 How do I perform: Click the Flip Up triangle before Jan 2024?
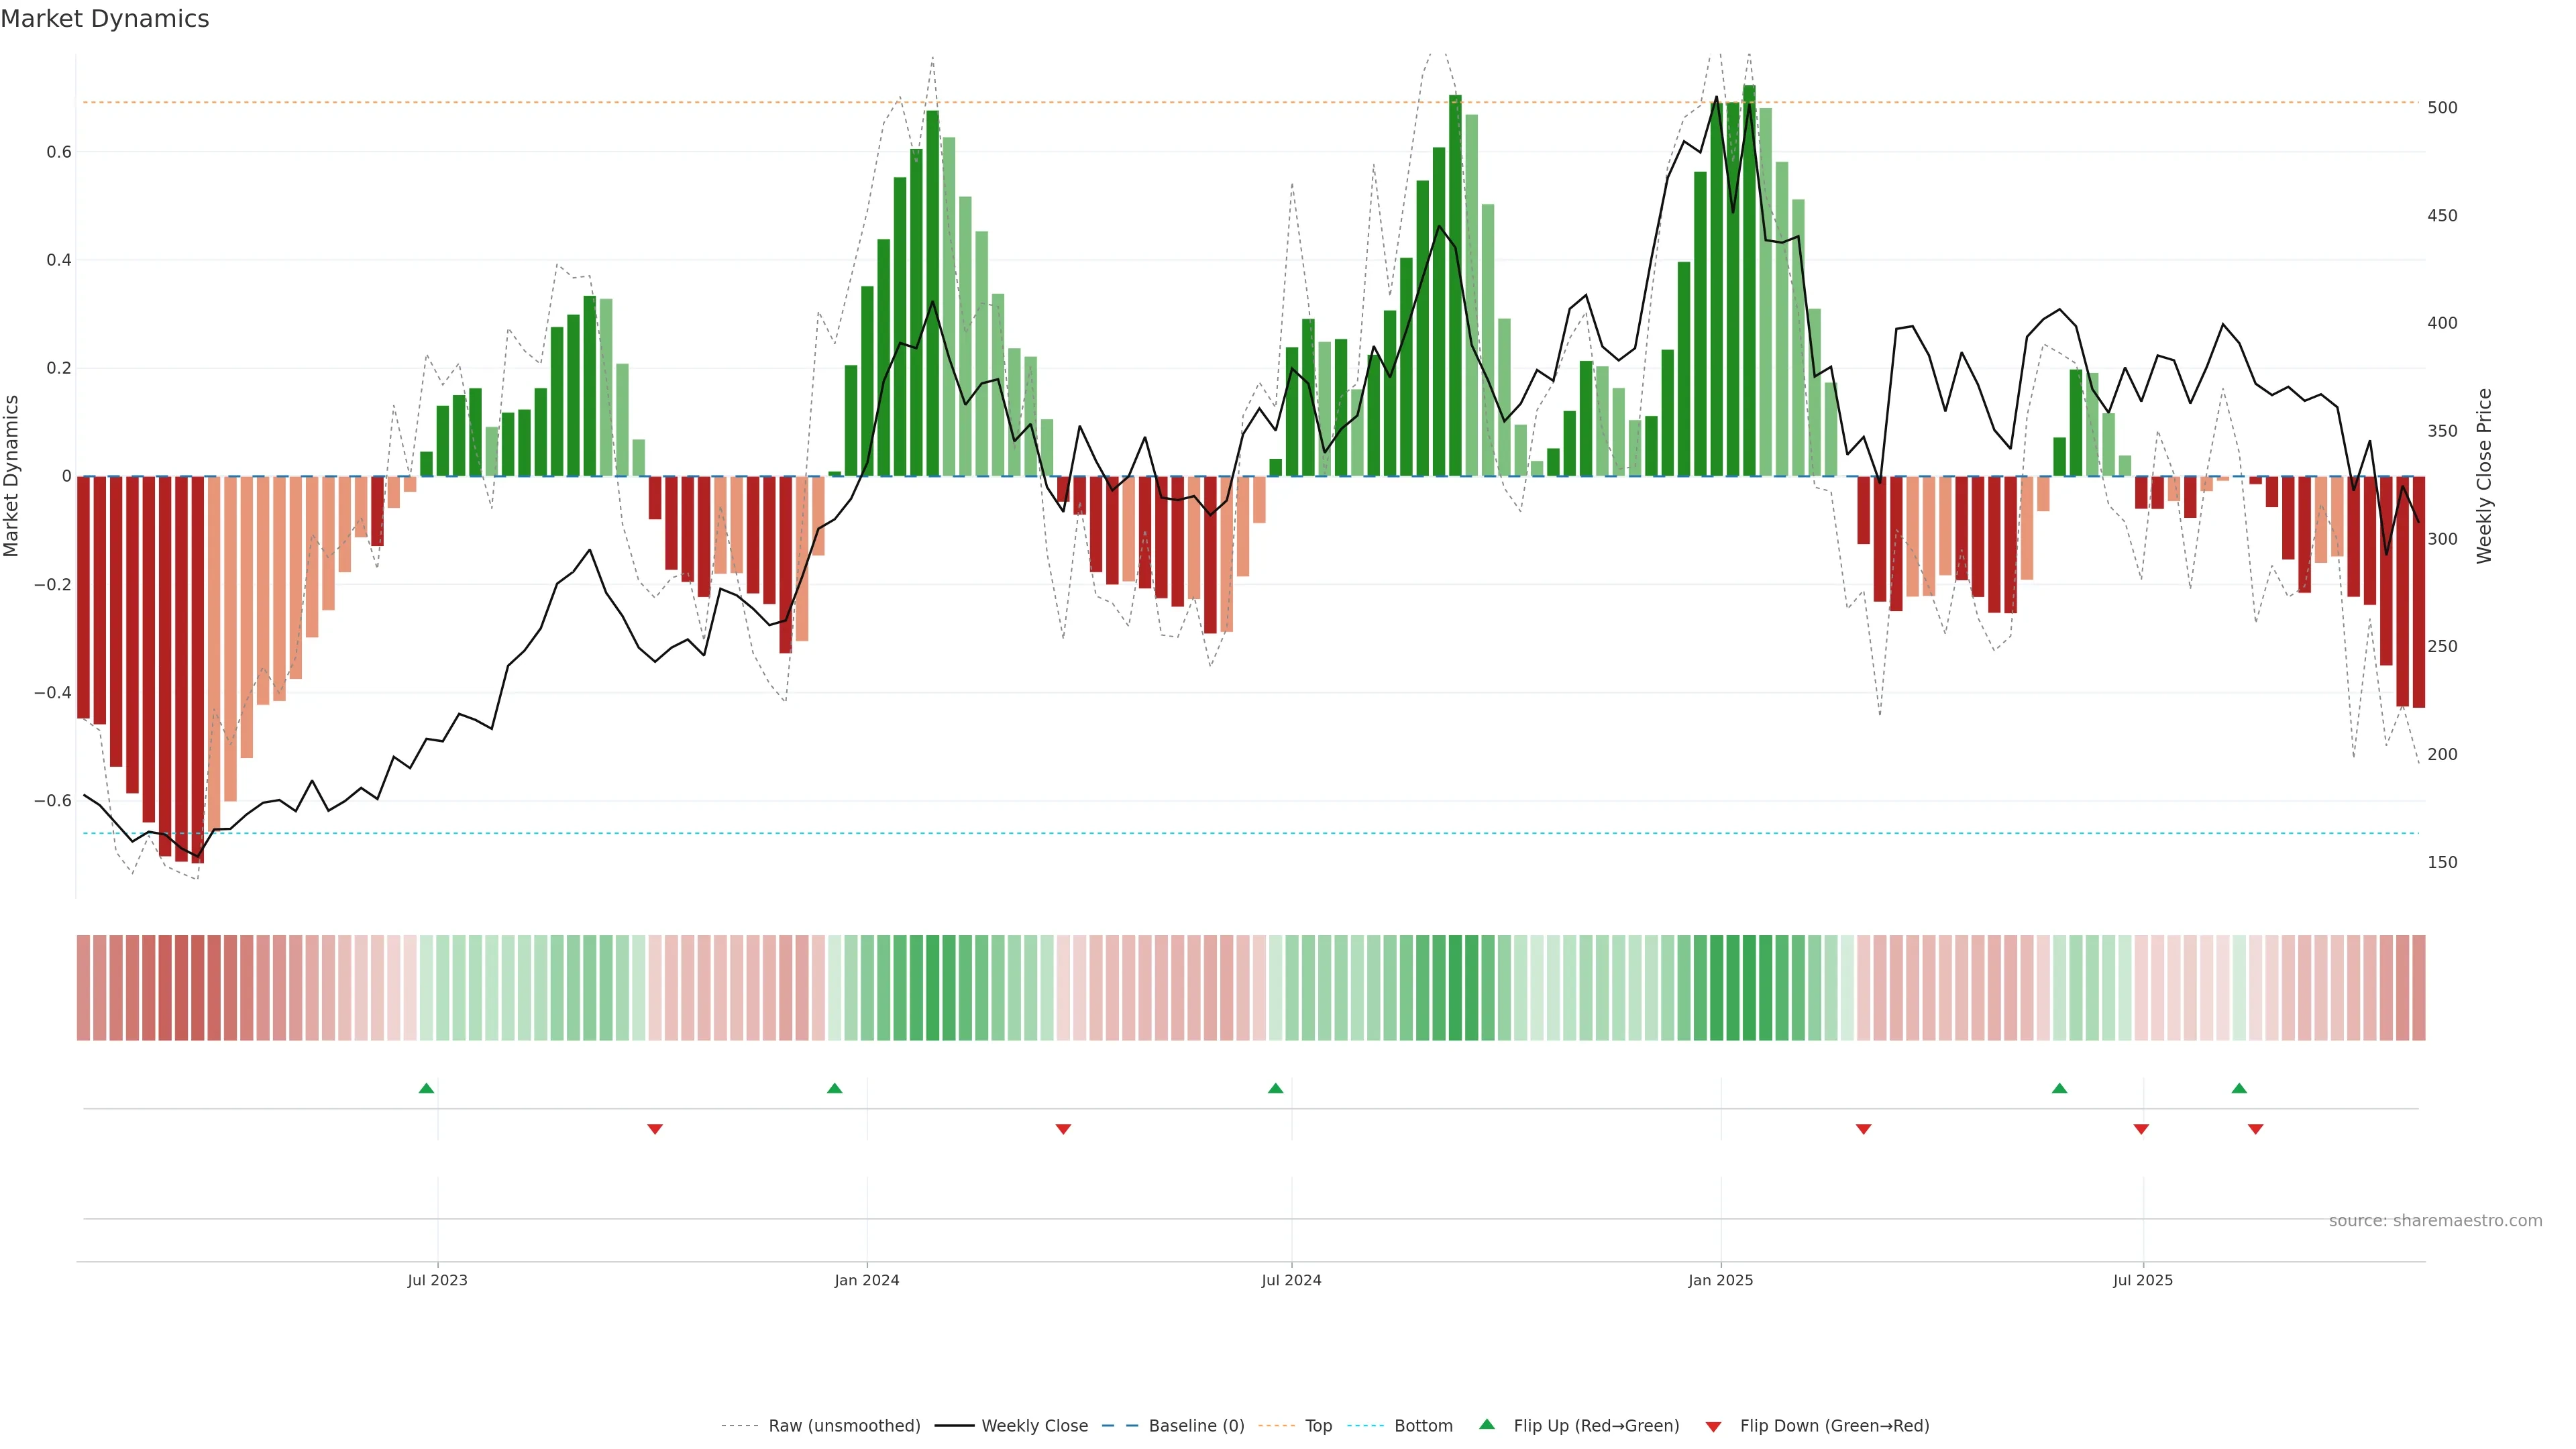coord(834,1088)
